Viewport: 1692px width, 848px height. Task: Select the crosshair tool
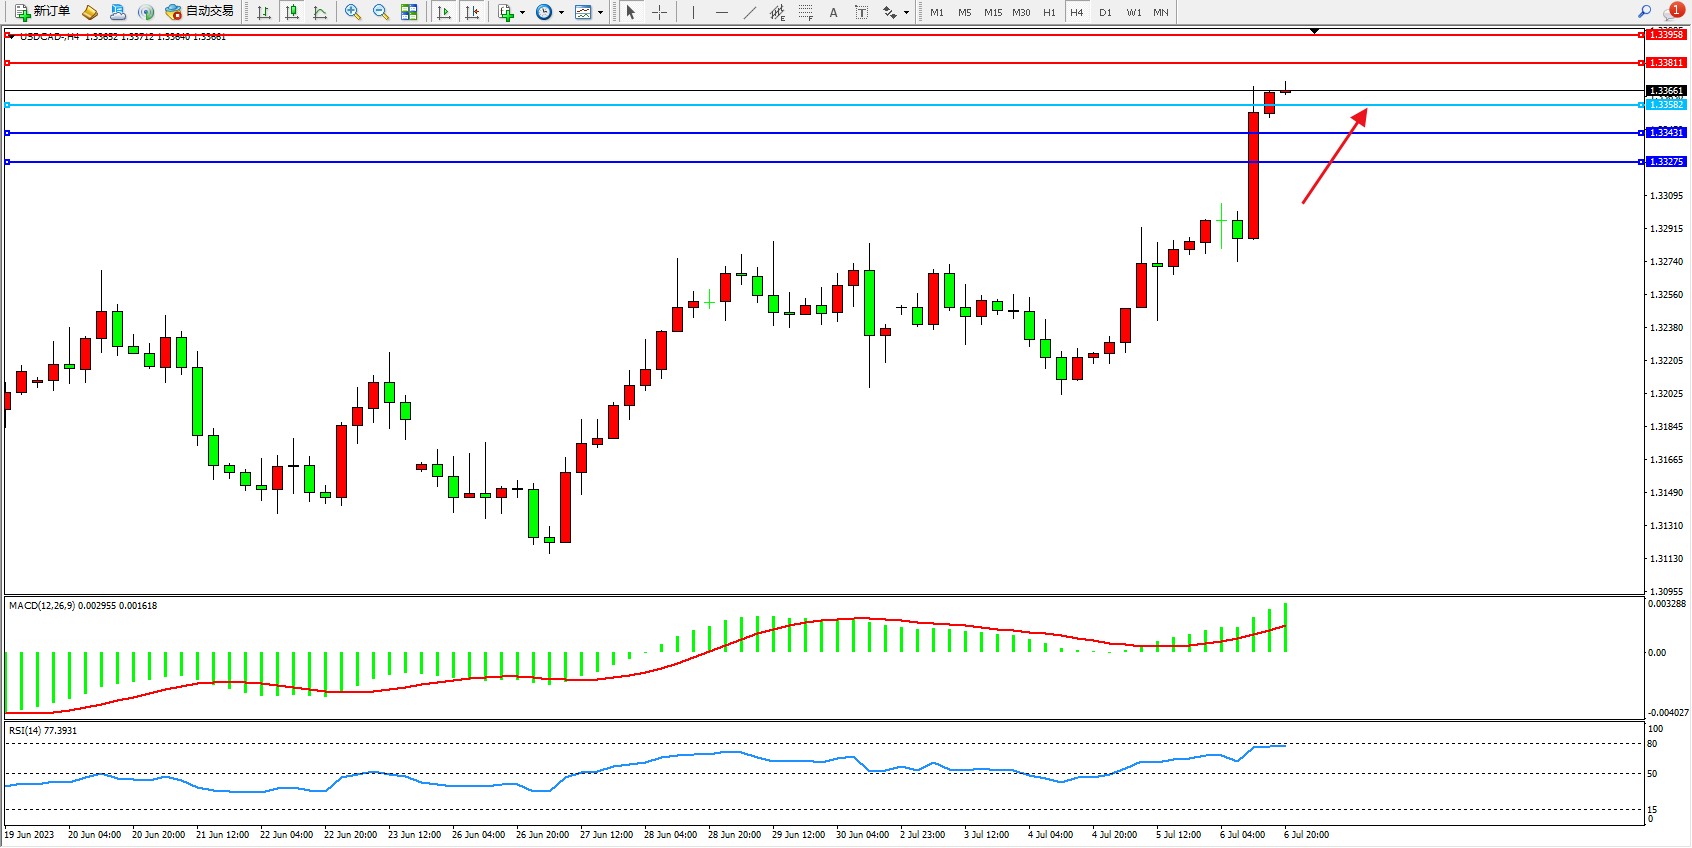click(660, 12)
